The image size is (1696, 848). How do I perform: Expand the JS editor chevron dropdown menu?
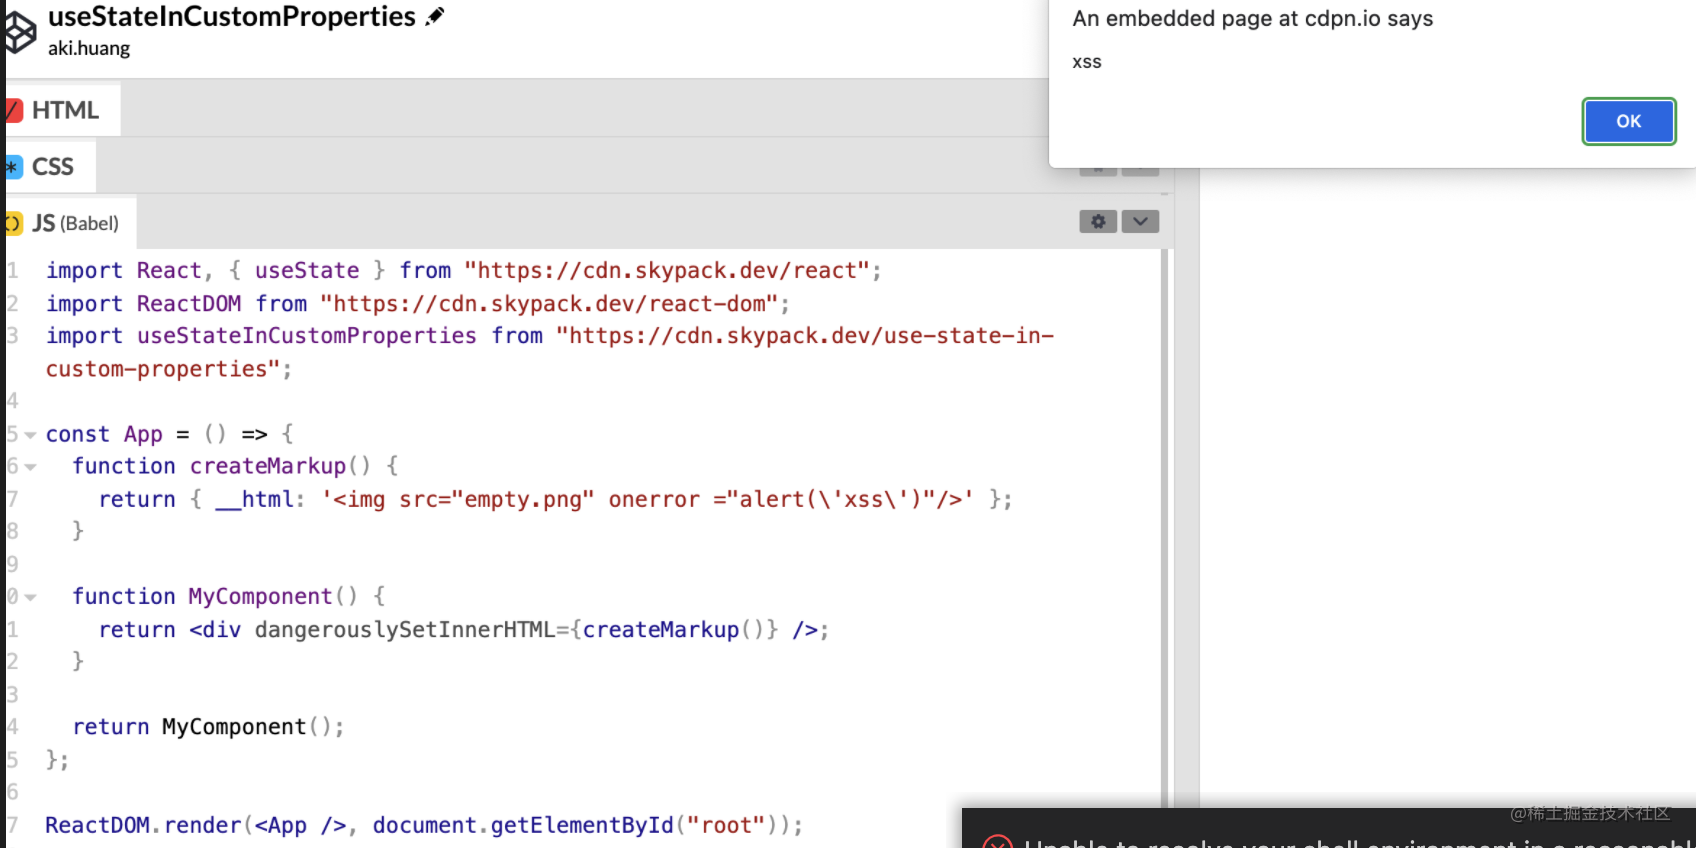pos(1140,221)
